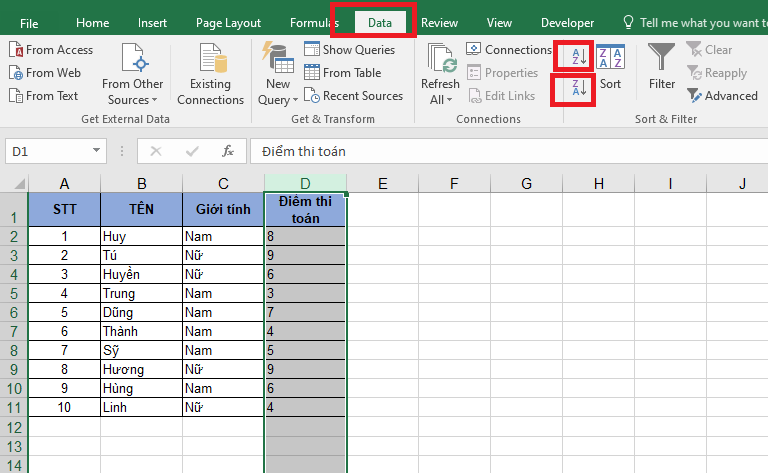Switch to the Page Layout tab
The height and width of the screenshot is (473, 768).
[x=228, y=23]
